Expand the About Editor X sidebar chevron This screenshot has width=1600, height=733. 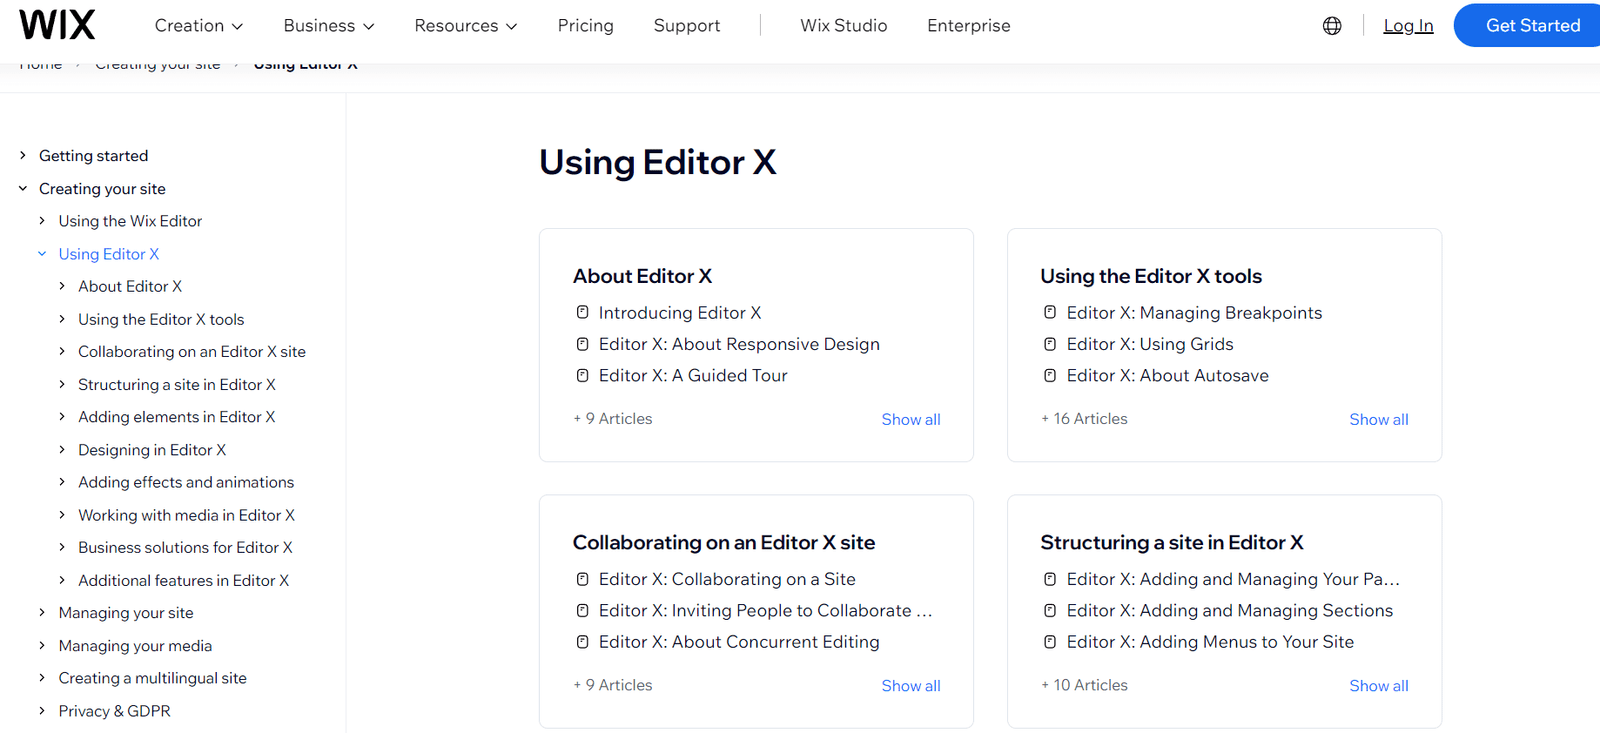(62, 286)
